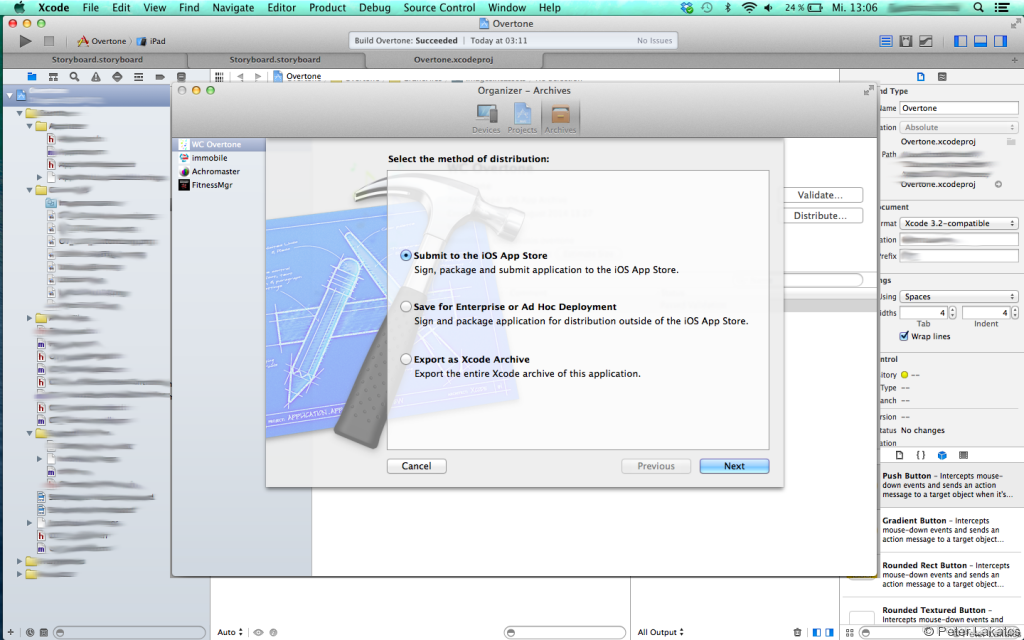Show the Code Snippet library braces icon
The height and width of the screenshot is (640, 1024).
click(921, 455)
